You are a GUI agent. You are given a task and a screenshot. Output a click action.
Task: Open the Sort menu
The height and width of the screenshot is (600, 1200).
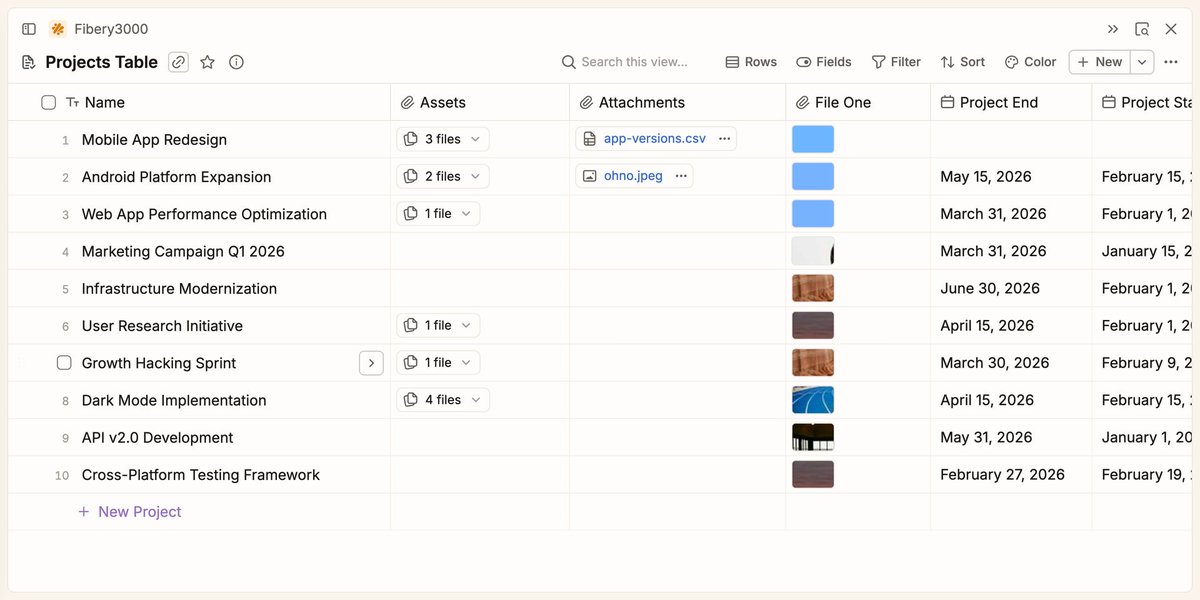(963, 62)
